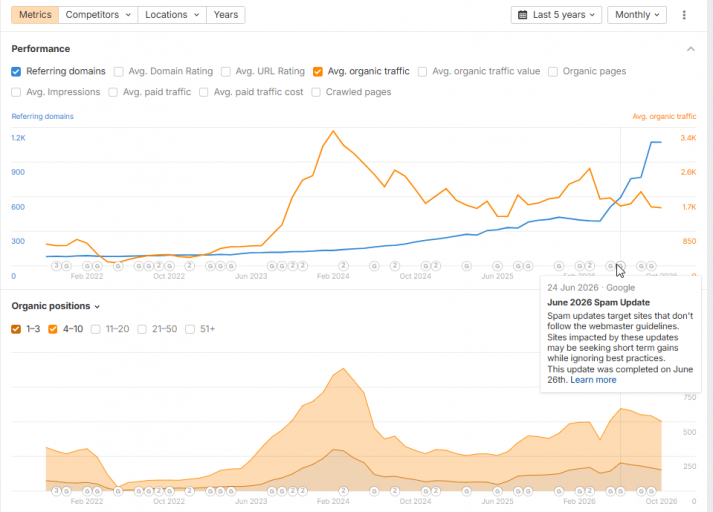Screen dimensions: 713x512
Task: Enable the Avg. paid traffic checkbox
Action: pyautogui.click(x=113, y=92)
